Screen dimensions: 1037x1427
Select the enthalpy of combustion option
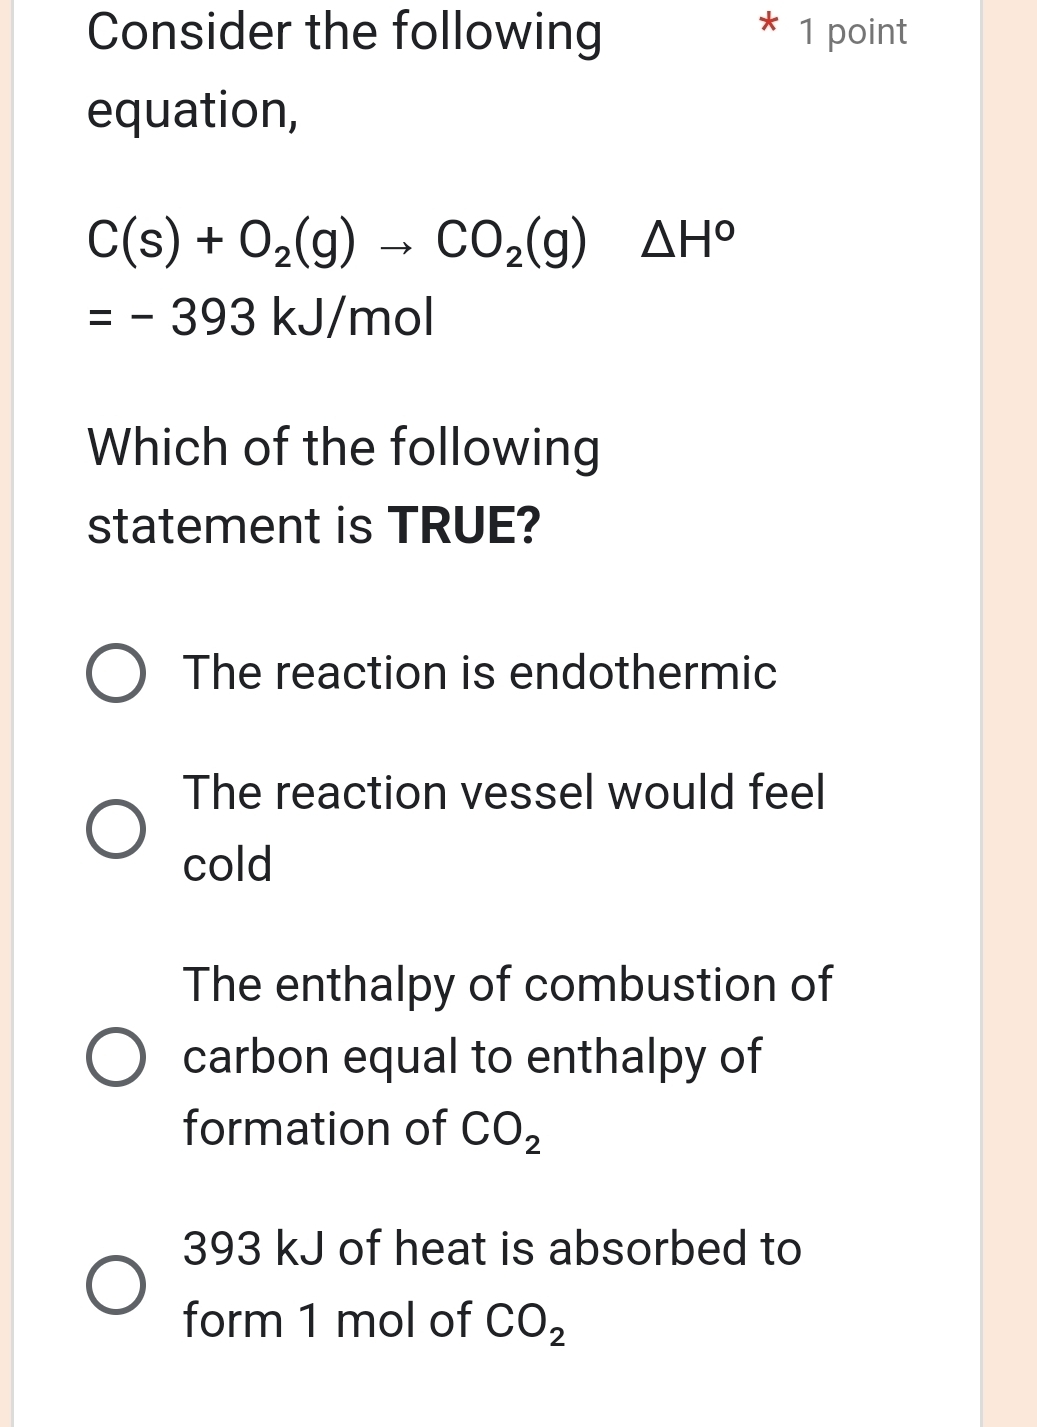(117, 1057)
